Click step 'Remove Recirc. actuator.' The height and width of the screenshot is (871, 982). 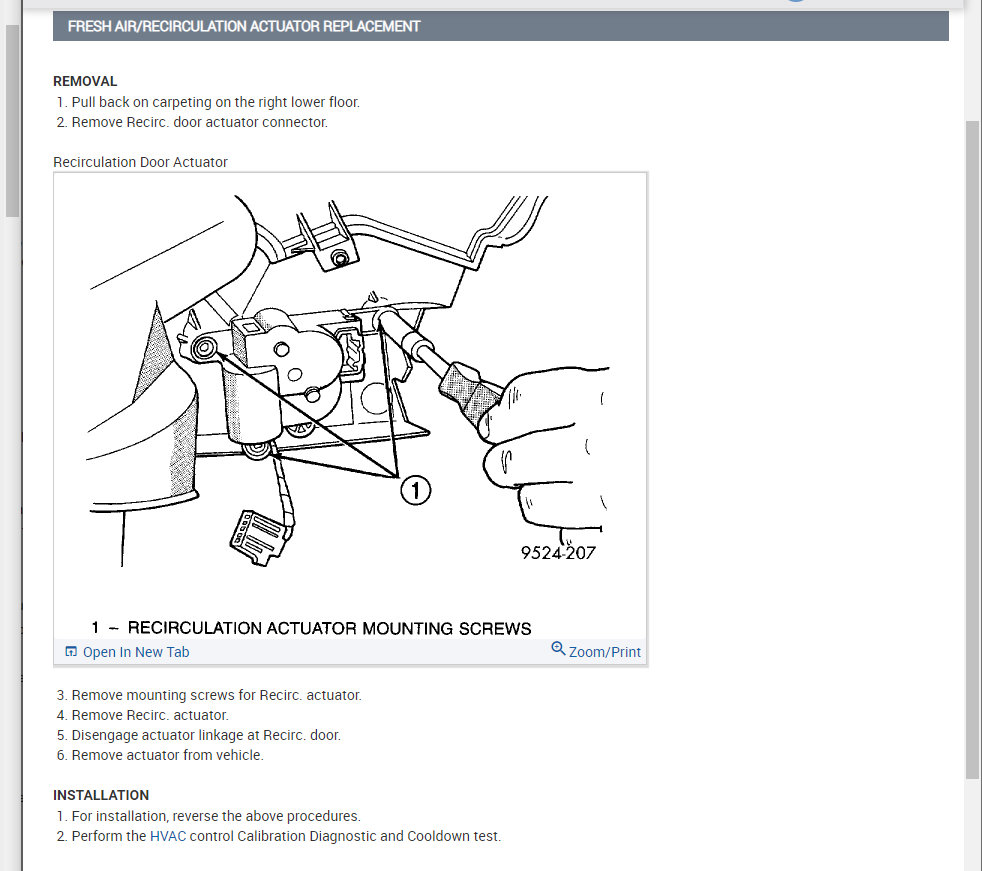click(150, 715)
